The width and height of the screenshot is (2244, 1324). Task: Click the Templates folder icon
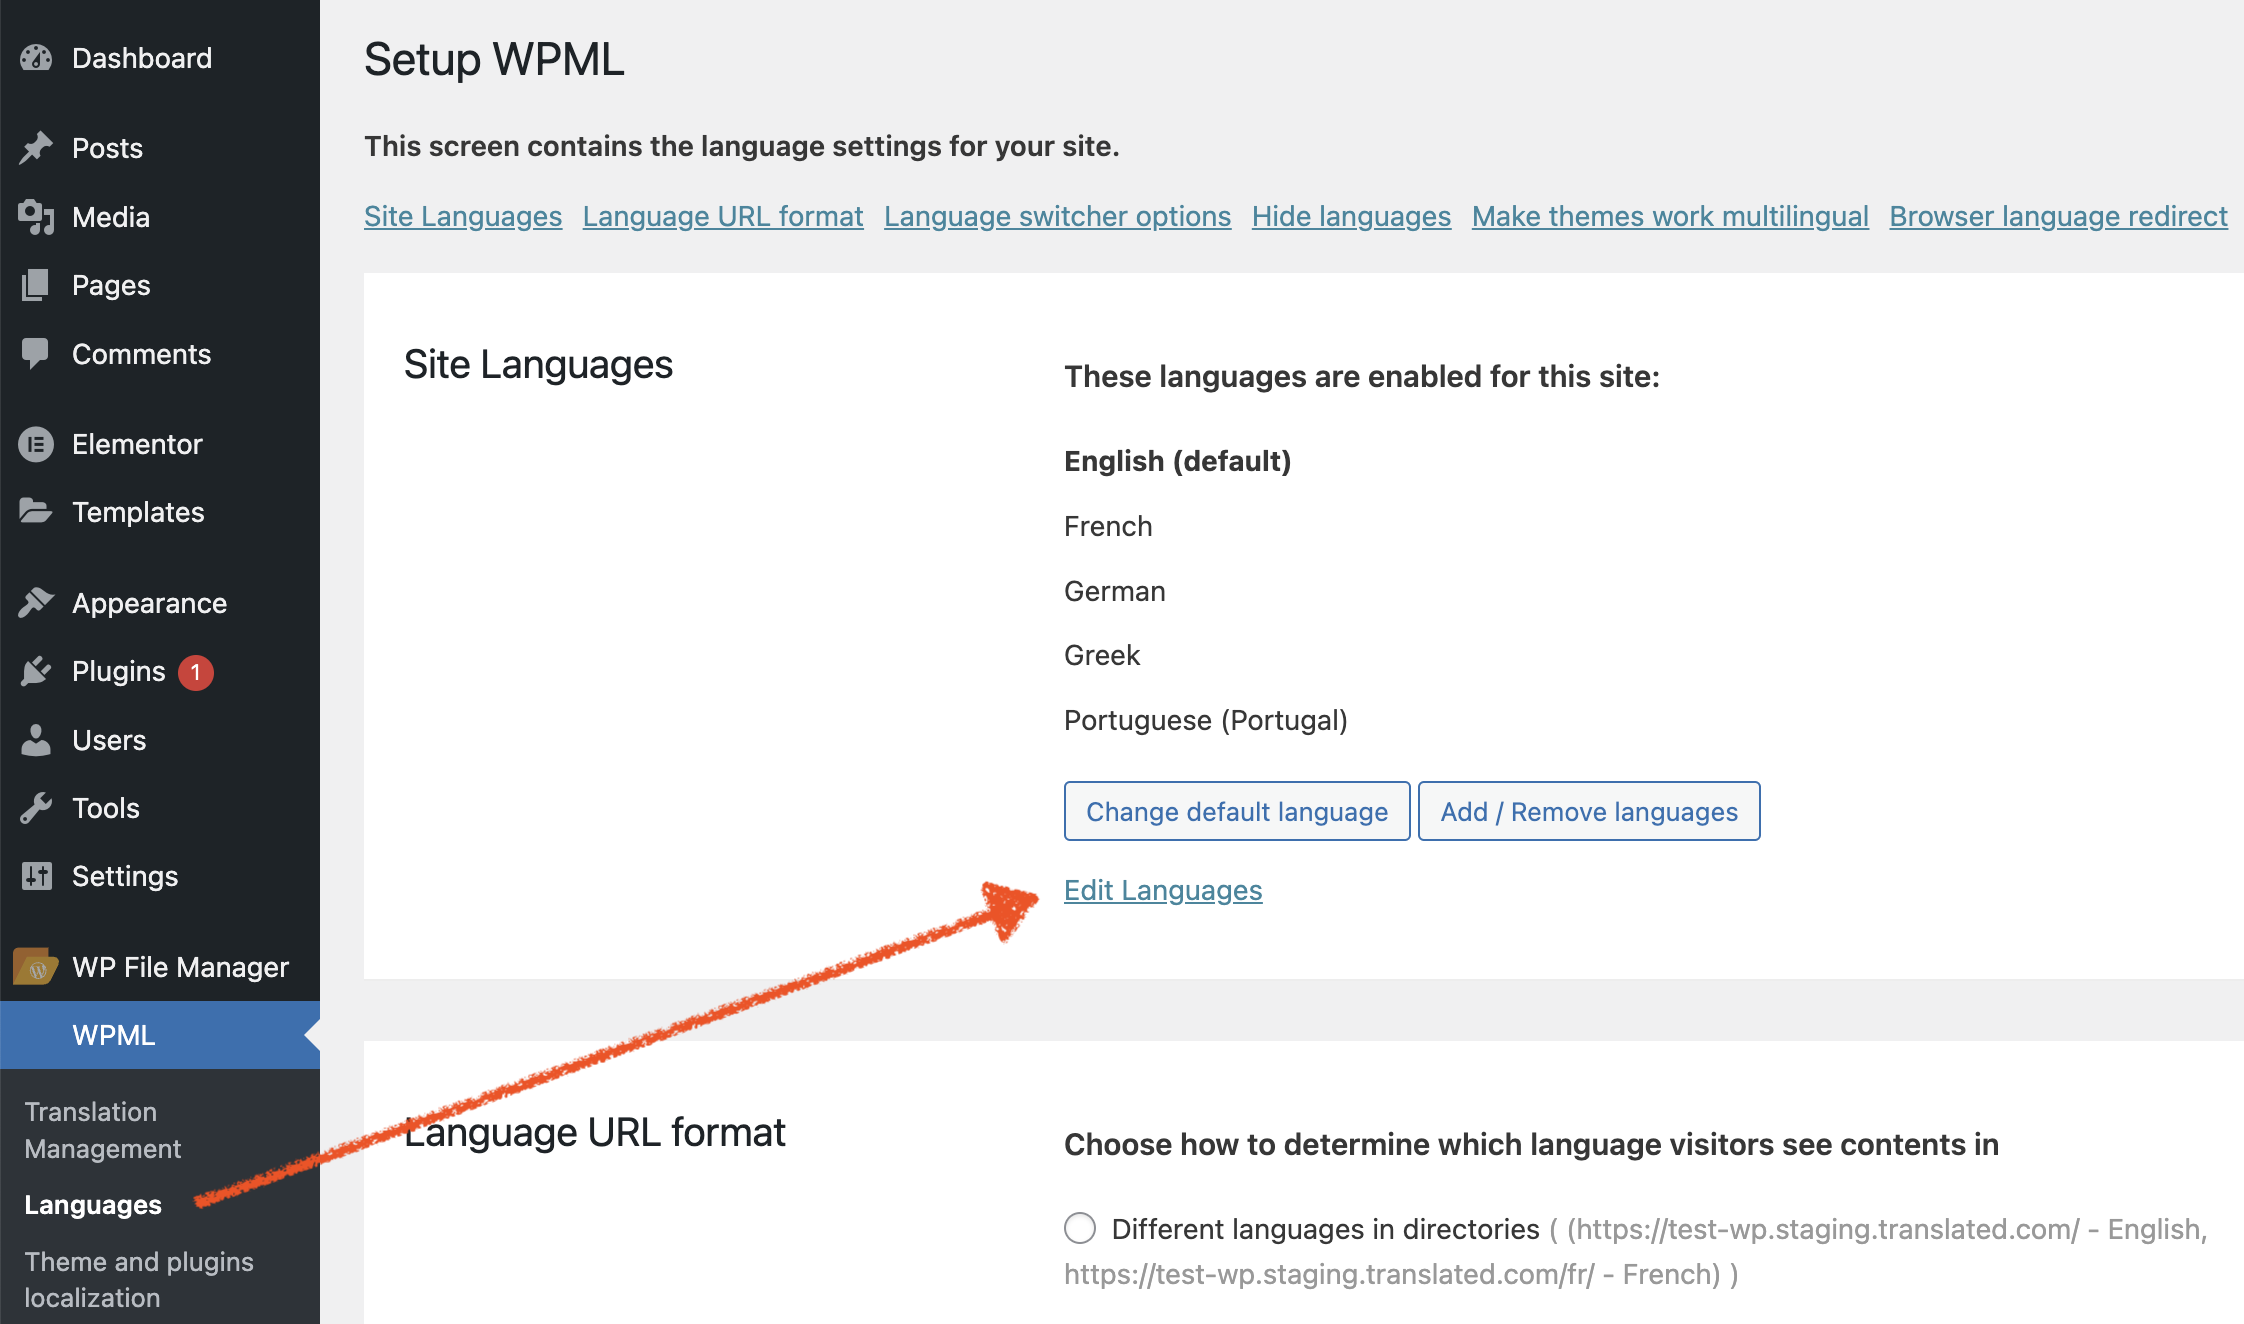pos(36,512)
